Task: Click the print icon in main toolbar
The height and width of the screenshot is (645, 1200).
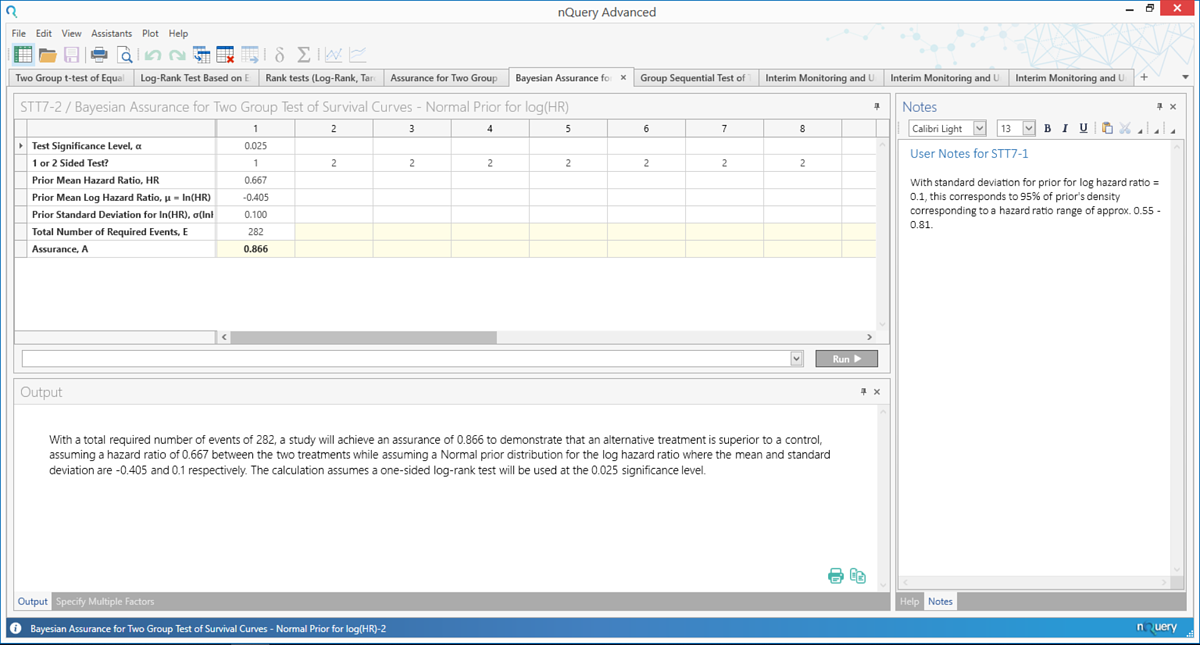Action: [x=99, y=55]
